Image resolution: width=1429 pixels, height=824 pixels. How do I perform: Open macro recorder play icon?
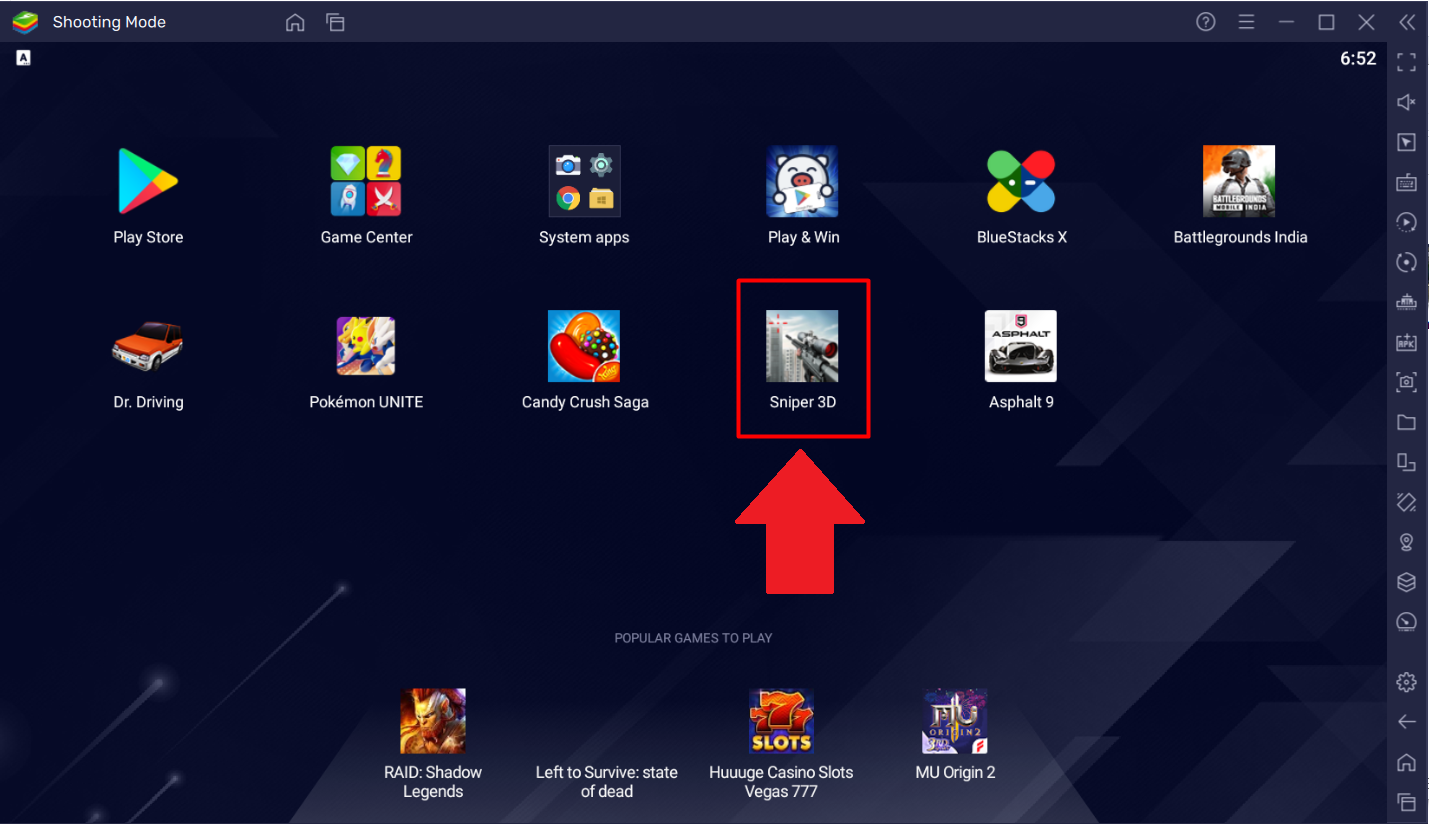point(1406,222)
